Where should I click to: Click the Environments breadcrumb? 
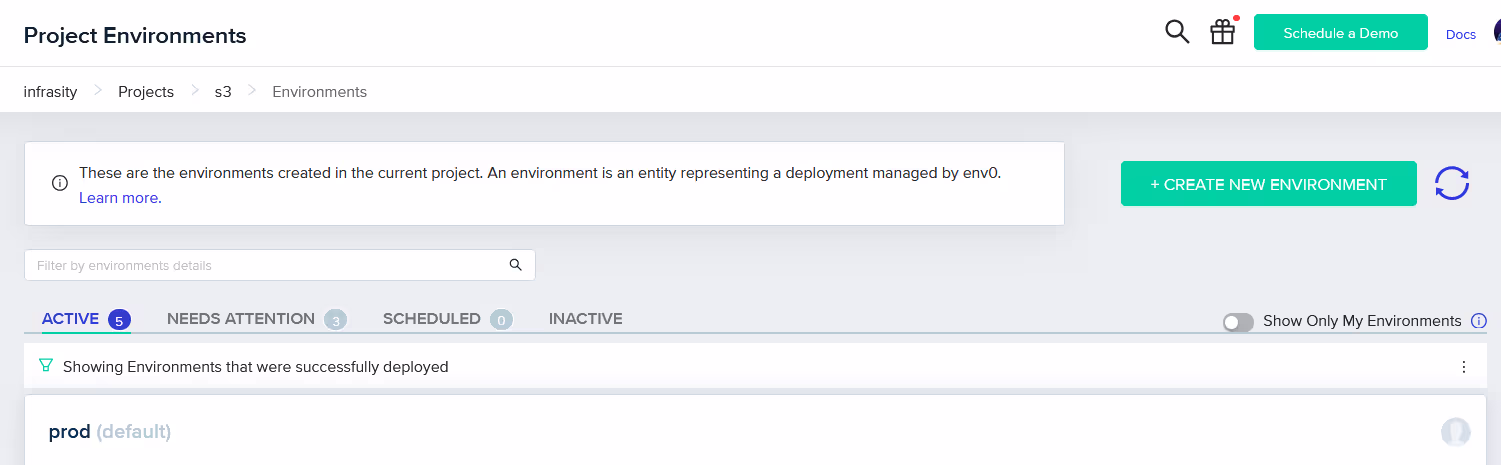point(320,92)
